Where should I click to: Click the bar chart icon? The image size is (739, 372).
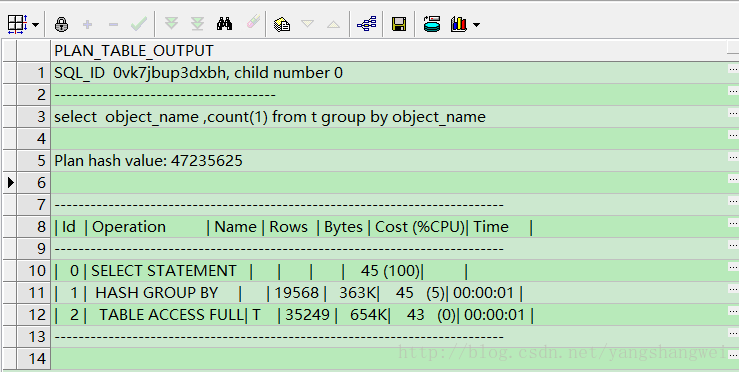[459, 24]
